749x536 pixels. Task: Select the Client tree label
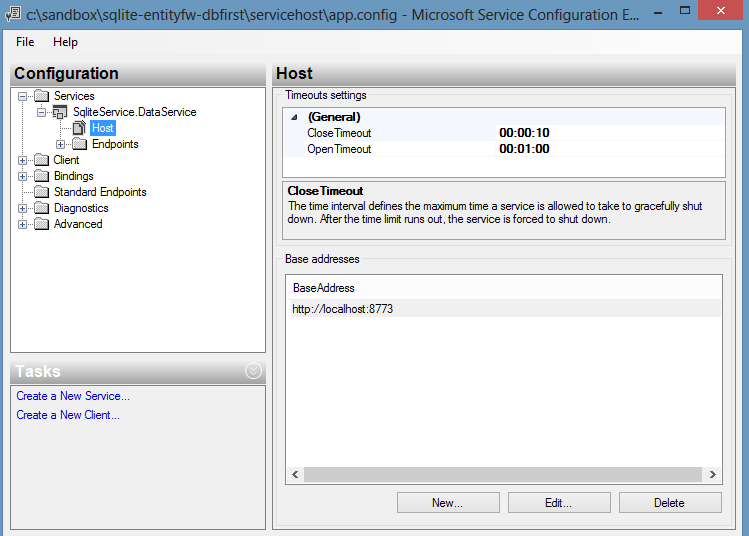click(66, 160)
